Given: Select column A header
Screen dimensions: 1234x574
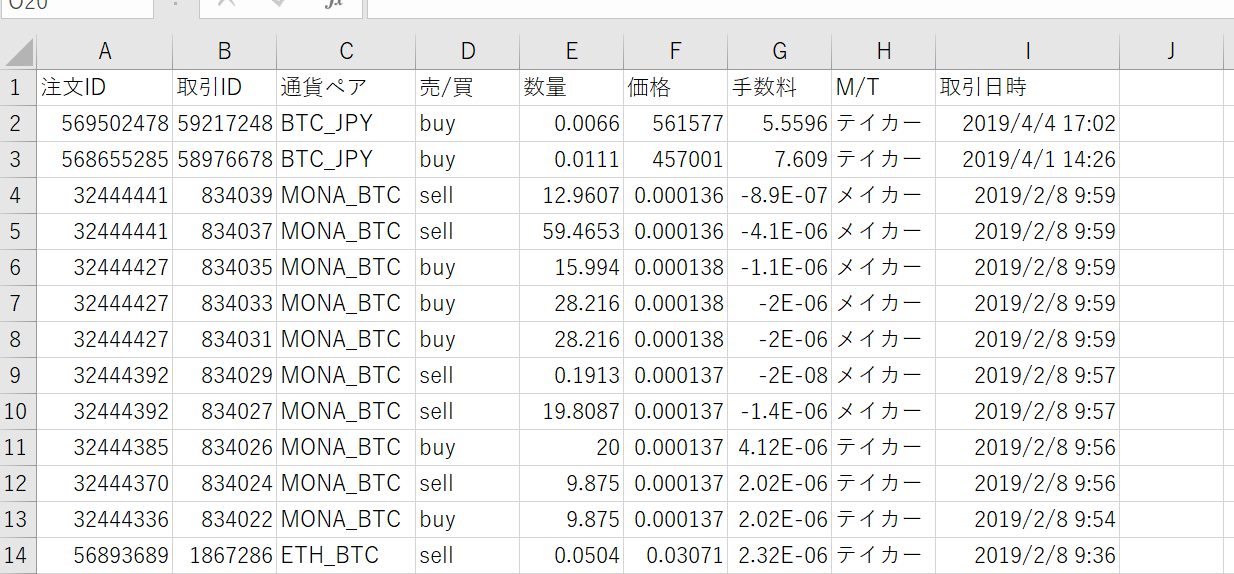Looking at the screenshot, I should pyautogui.click(x=104, y=52).
